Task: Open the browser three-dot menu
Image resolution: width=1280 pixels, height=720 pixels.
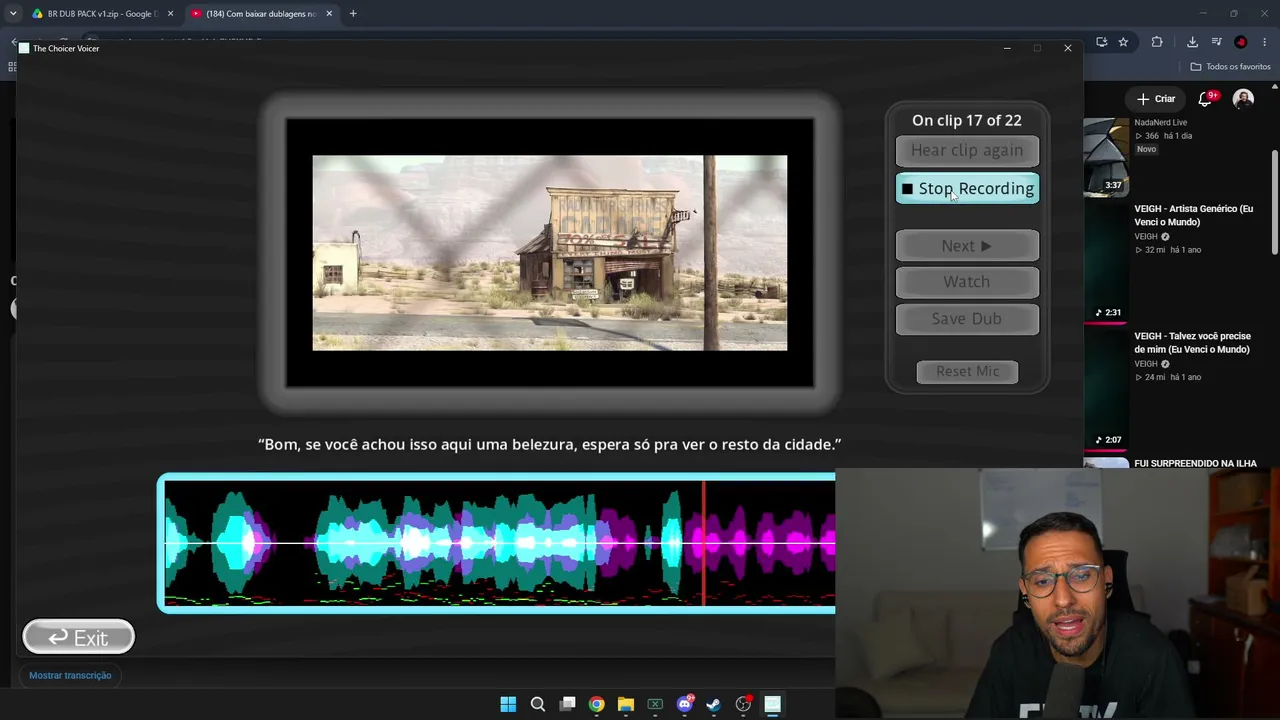Action: 1265,42
